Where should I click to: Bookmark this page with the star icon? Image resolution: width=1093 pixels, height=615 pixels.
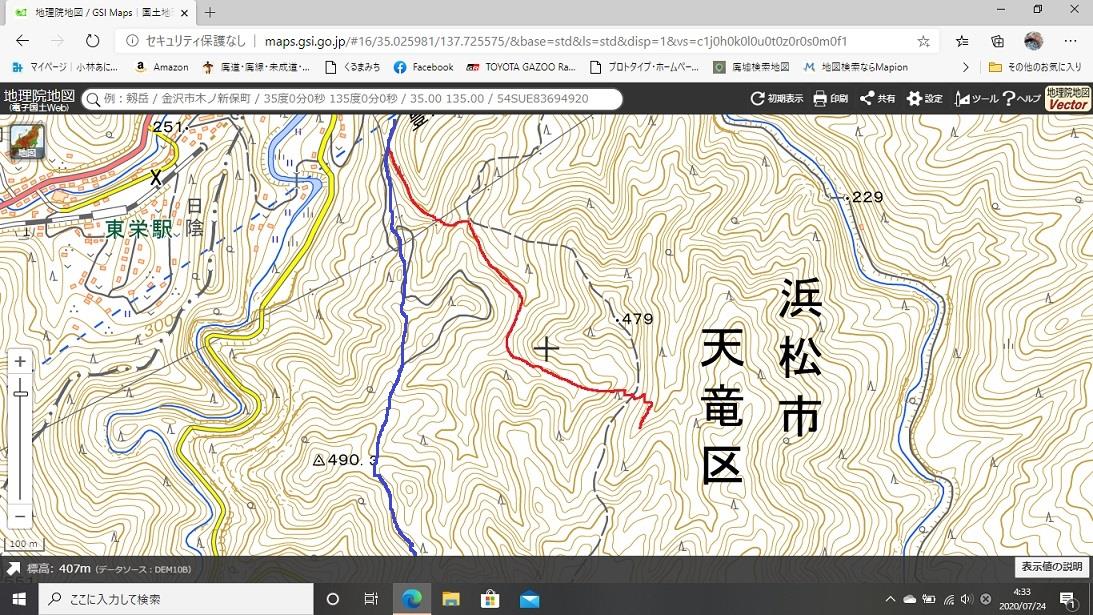pyautogui.click(x=924, y=41)
